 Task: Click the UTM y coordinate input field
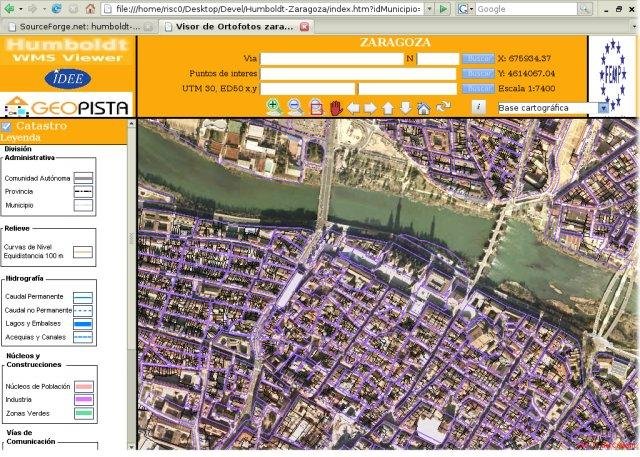[x=407, y=89]
